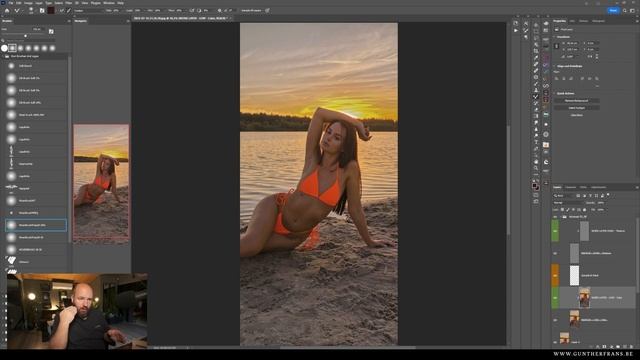Open the File menu

tap(11, 3)
